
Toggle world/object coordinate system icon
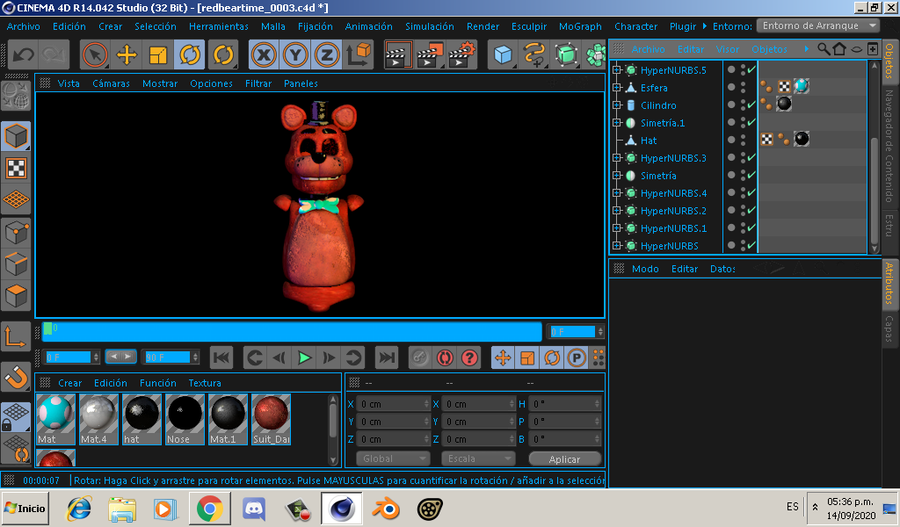(358, 55)
